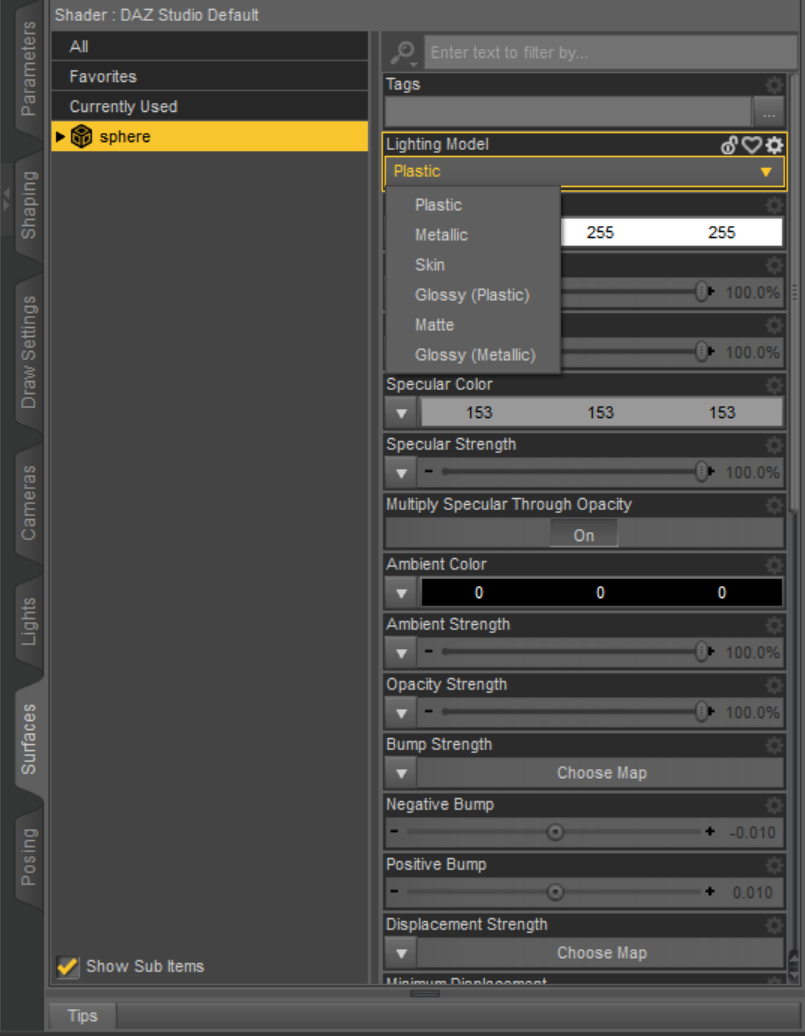Image resolution: width=805 pixels, height=1036 pixels.
Task: Click Specular Strength minus icon
Action: click(429, 471)
